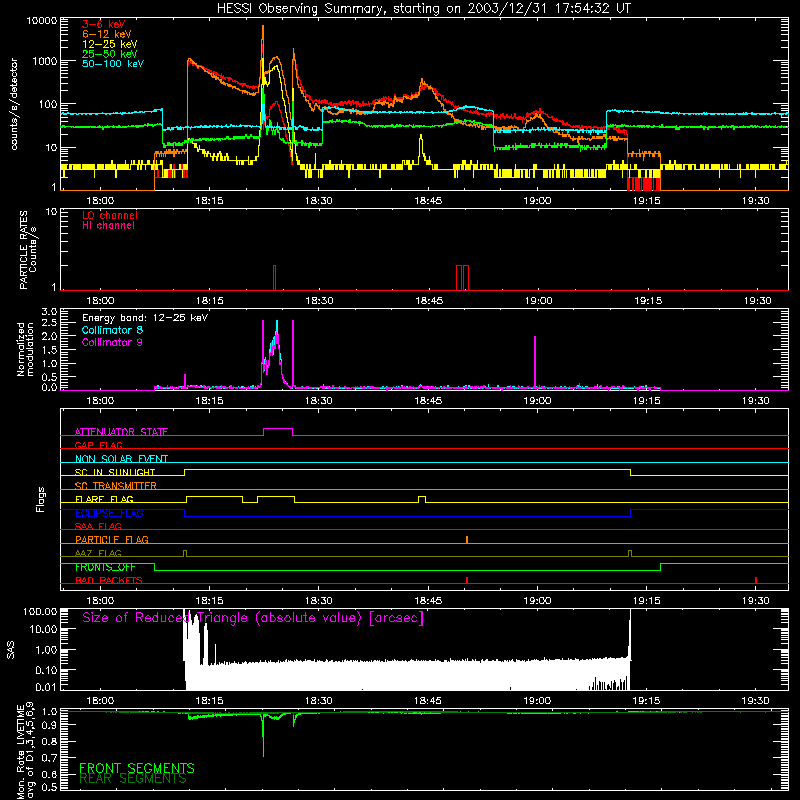The image size is (800, 800).
Task: Select the 6-12 keV legend label
Action: [x=107, y=34]
